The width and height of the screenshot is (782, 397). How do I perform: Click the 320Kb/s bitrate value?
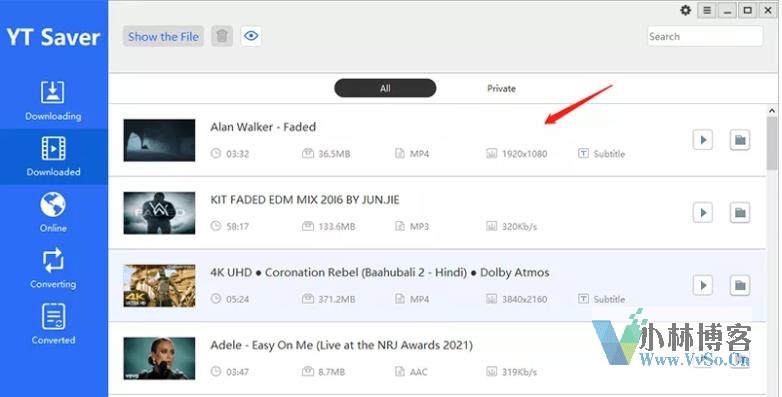(519, 226)
